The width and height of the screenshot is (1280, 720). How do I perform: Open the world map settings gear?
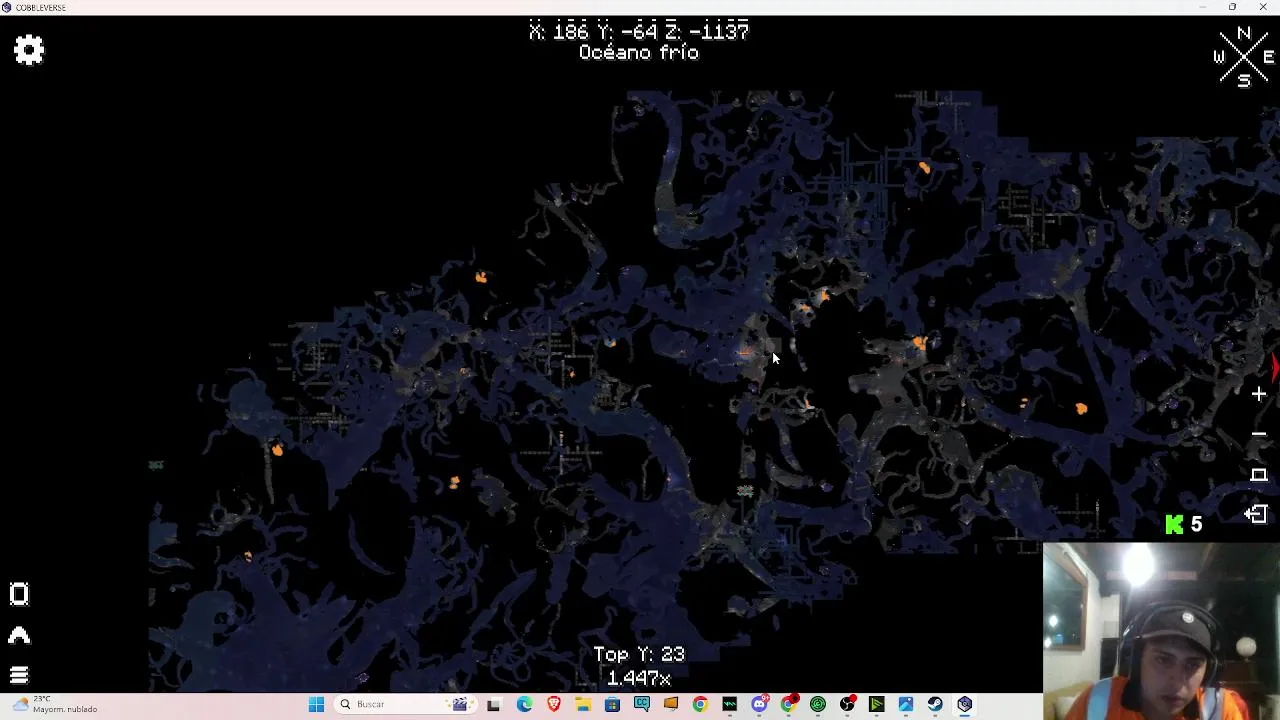click(29, 50)
